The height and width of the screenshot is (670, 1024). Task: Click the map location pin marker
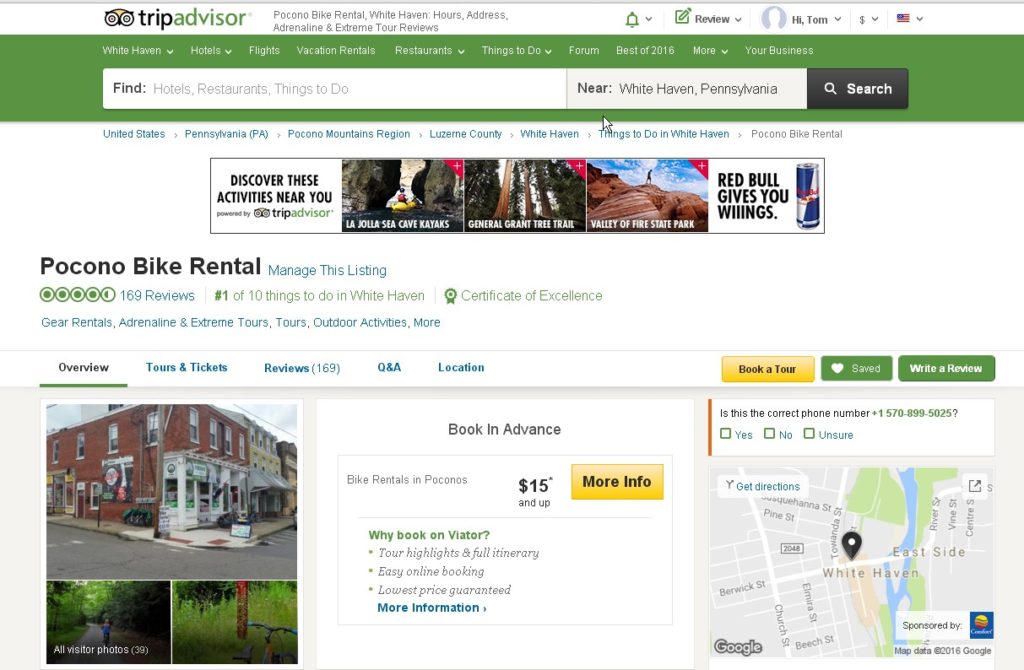pos(851,545)
